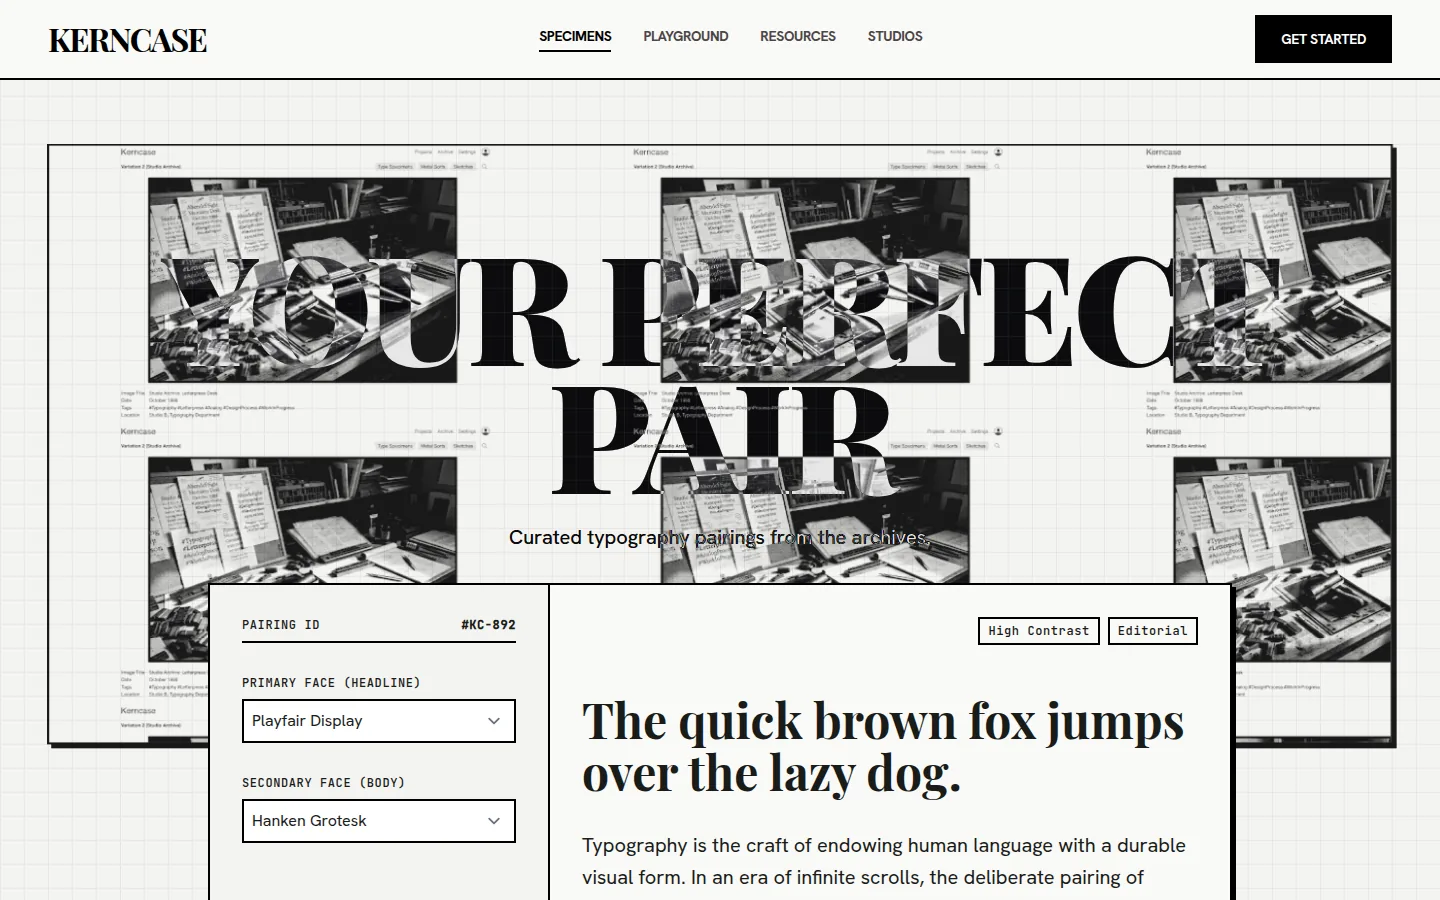Click the 'YOUR PERFECT PAIR' hero heading
This screenshot has width=1440, height=900.
pos(720,377)
